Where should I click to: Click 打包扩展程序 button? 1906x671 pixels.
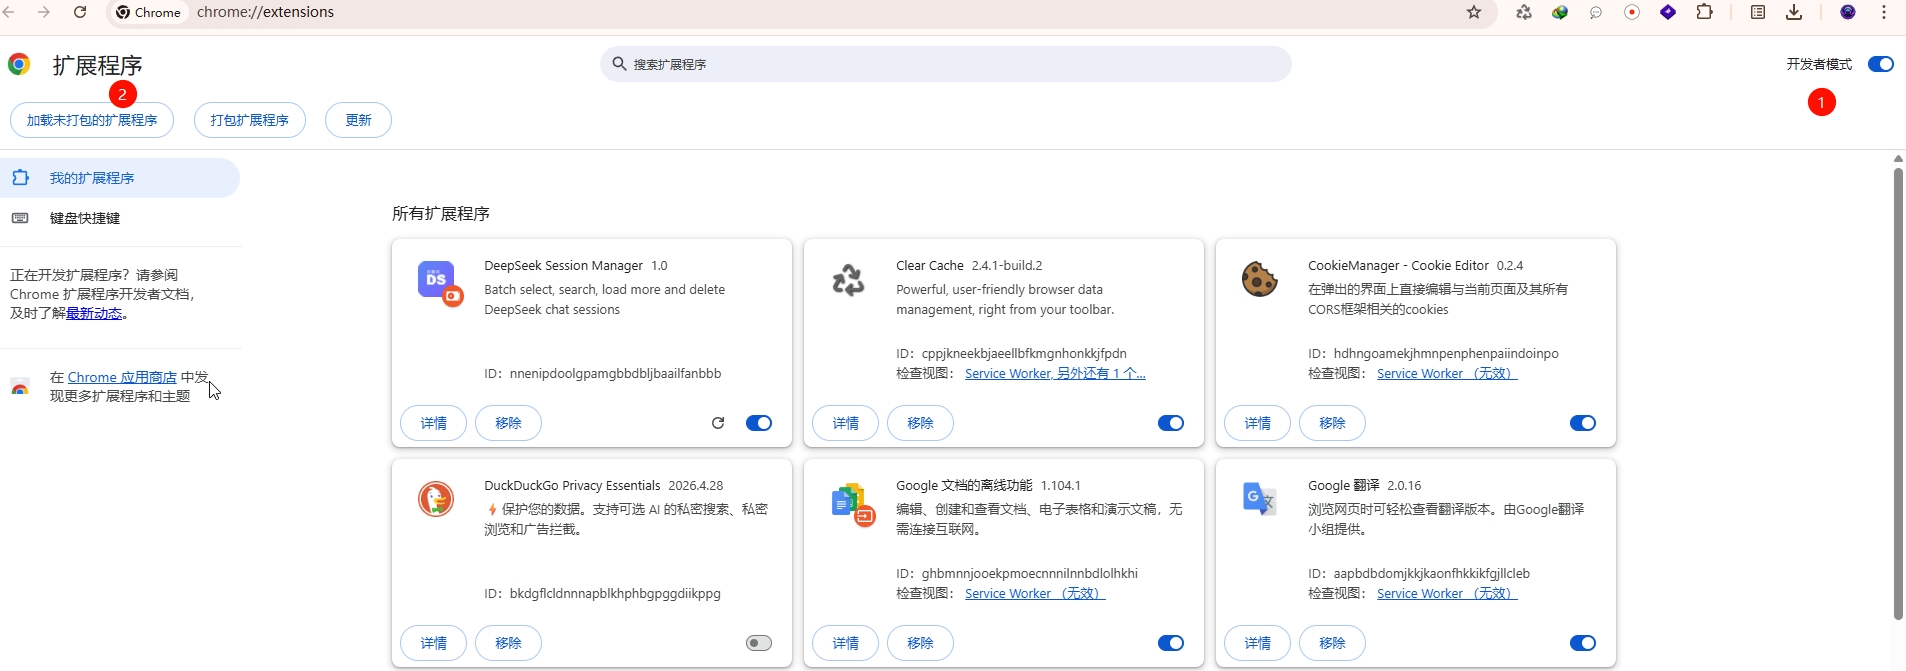click(x=250, y=120)
